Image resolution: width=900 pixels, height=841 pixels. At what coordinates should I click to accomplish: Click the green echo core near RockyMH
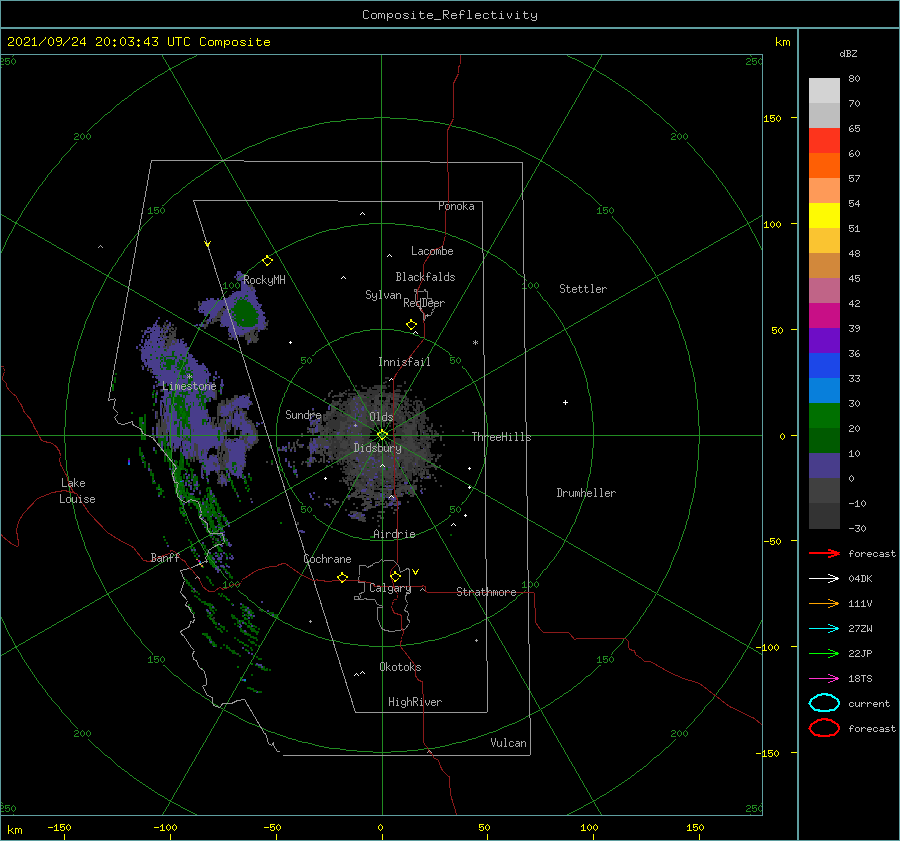[x=245, y=313]
